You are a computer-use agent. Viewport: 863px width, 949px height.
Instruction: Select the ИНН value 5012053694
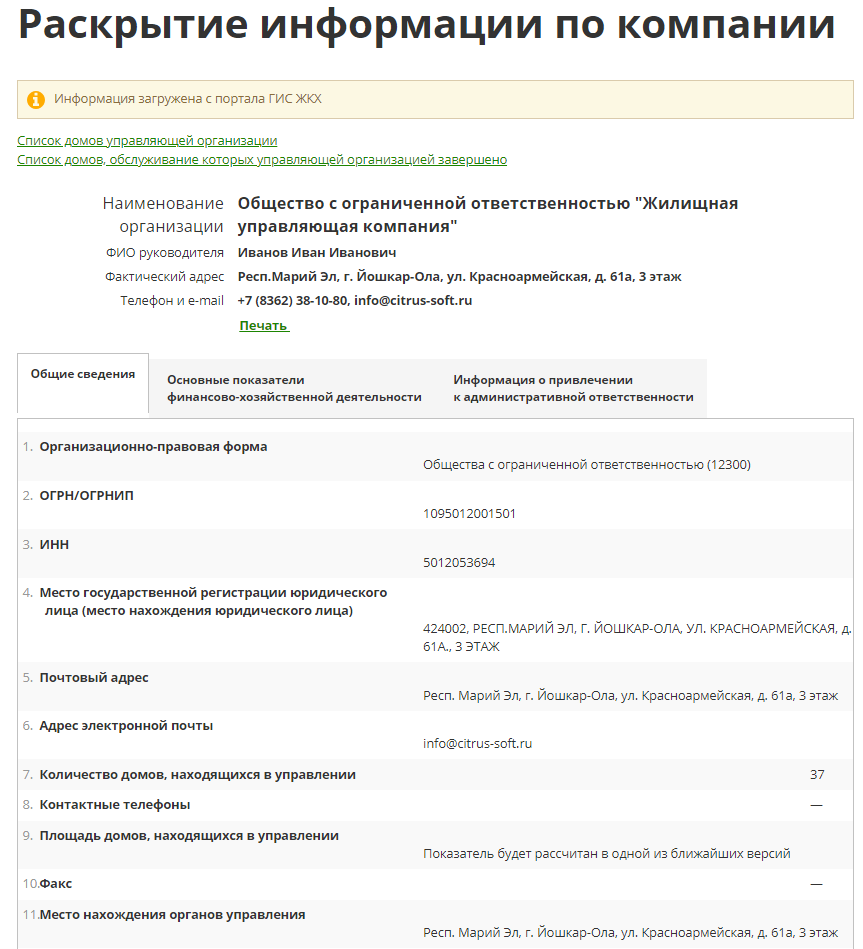459,563
